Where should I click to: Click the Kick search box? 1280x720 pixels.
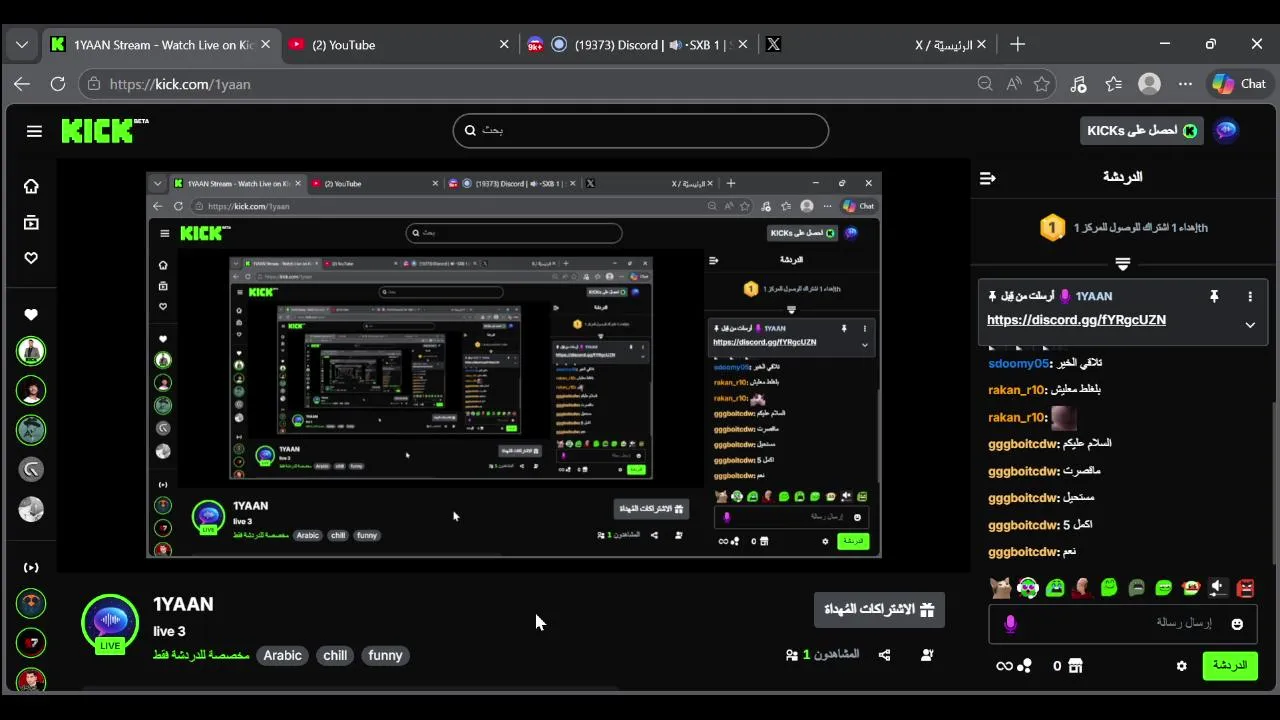pos(641,130)
